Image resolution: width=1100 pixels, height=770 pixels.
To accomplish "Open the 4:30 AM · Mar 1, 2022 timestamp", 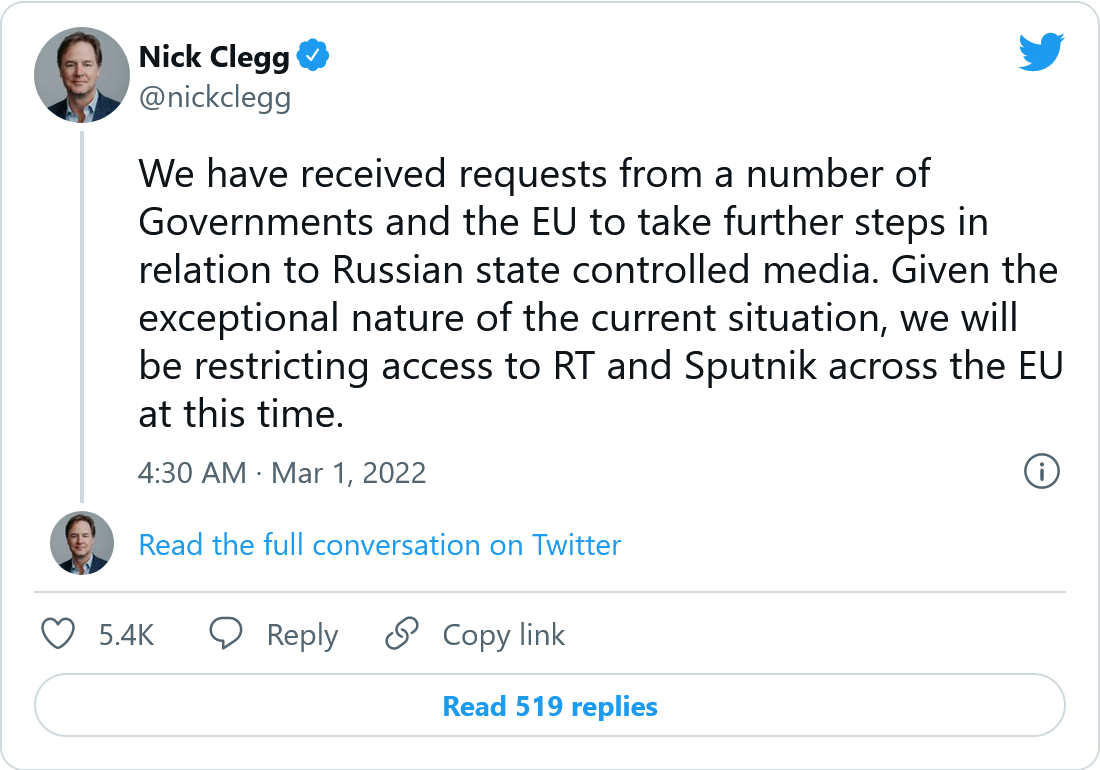I will coord(282,472).
